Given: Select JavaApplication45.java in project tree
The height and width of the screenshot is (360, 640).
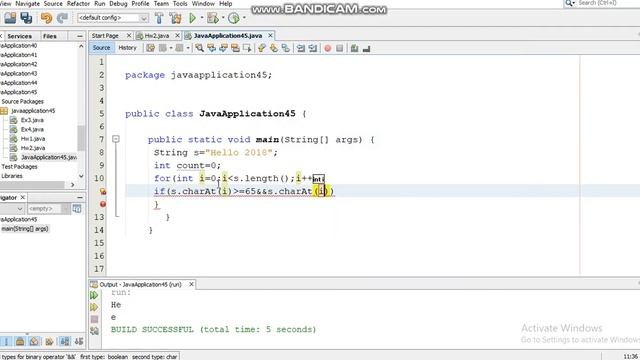Looking at the screenshot, I should click(x=49, y=157).
